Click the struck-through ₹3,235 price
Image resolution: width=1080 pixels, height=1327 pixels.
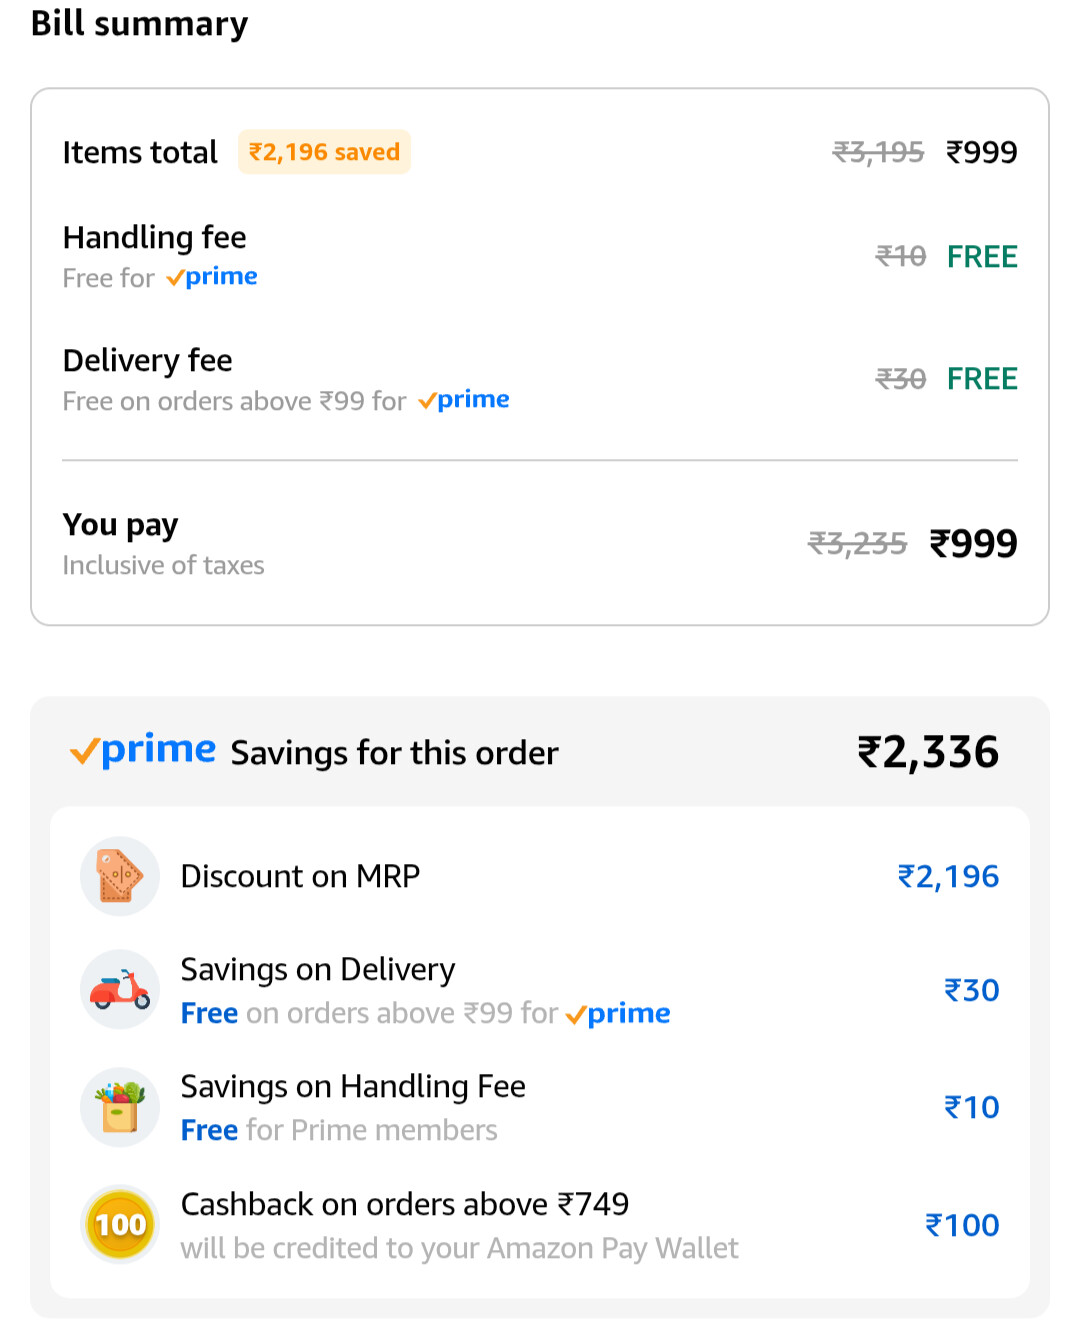coord(857,543)
